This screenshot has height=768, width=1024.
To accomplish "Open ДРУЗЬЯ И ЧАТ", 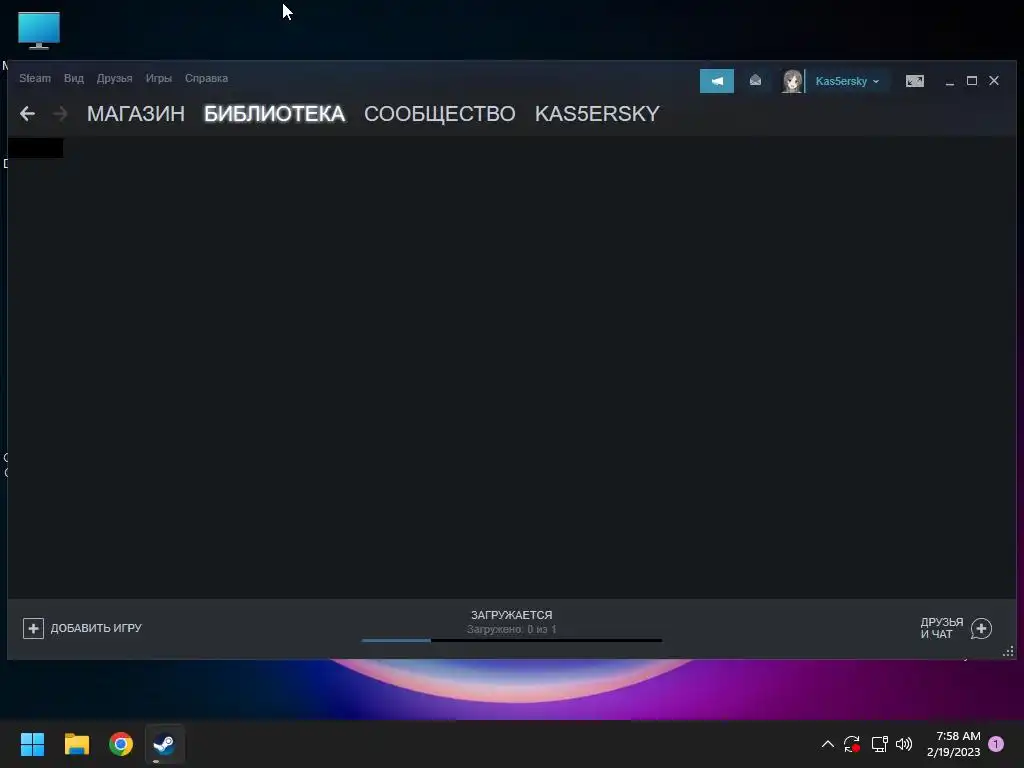I will (x=941, y=628).
